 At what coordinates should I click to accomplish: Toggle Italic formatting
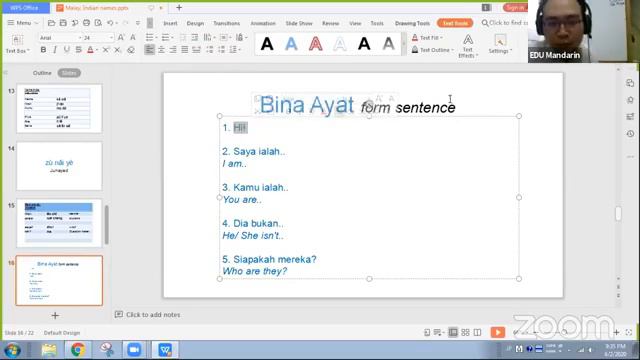pyautogui.click(x=55, y=50)
